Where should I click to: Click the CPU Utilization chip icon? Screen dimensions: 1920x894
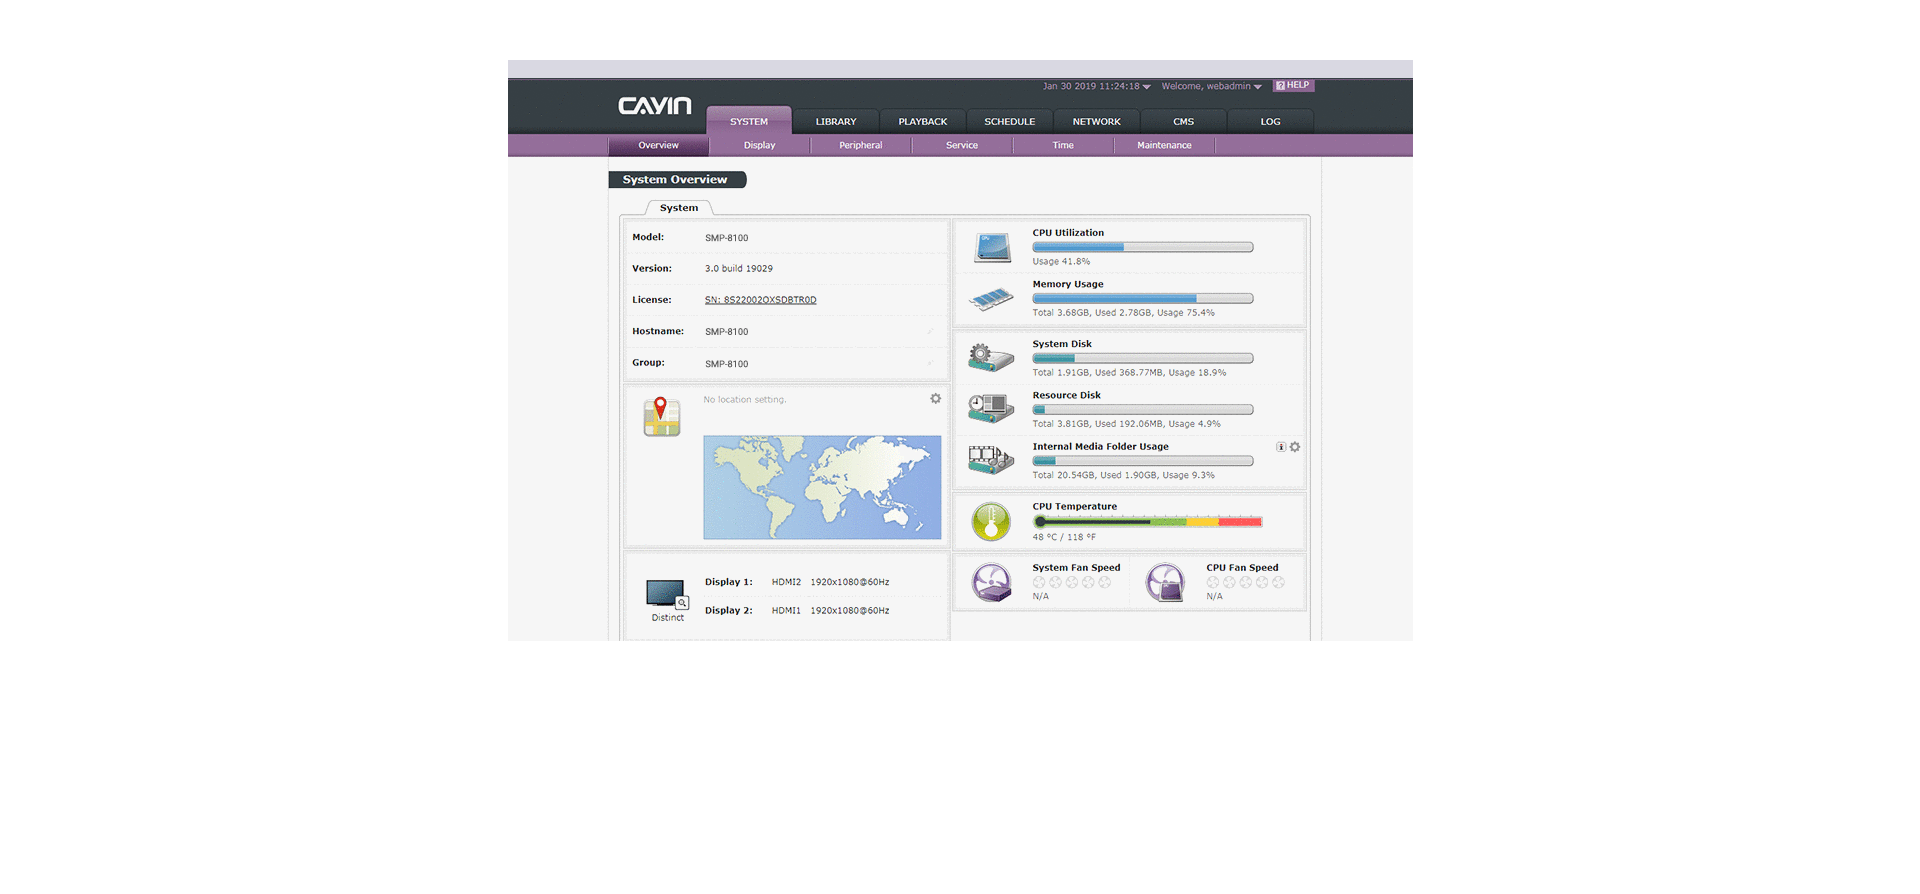[992, 248]
